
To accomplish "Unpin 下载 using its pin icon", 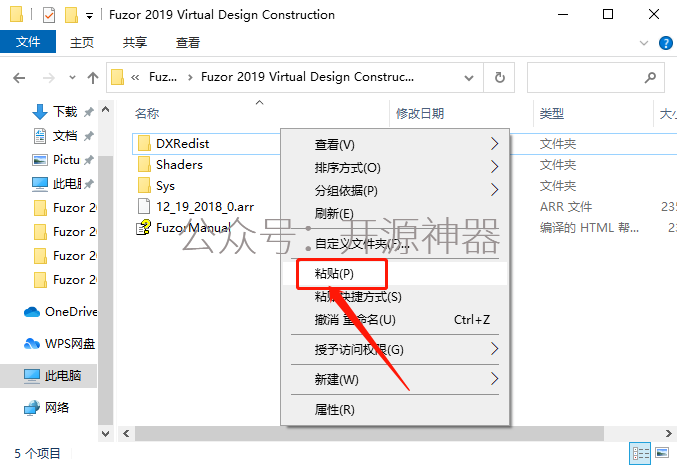I will 89,112.
